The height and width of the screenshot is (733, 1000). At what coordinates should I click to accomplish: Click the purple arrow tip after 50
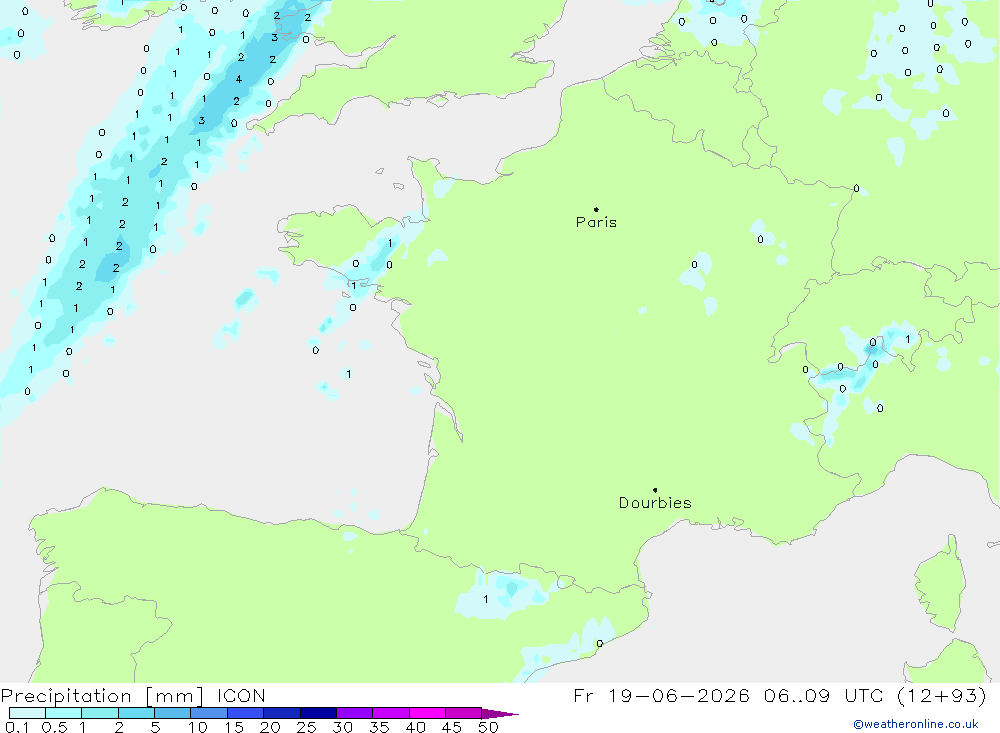(x=501, y=713)
